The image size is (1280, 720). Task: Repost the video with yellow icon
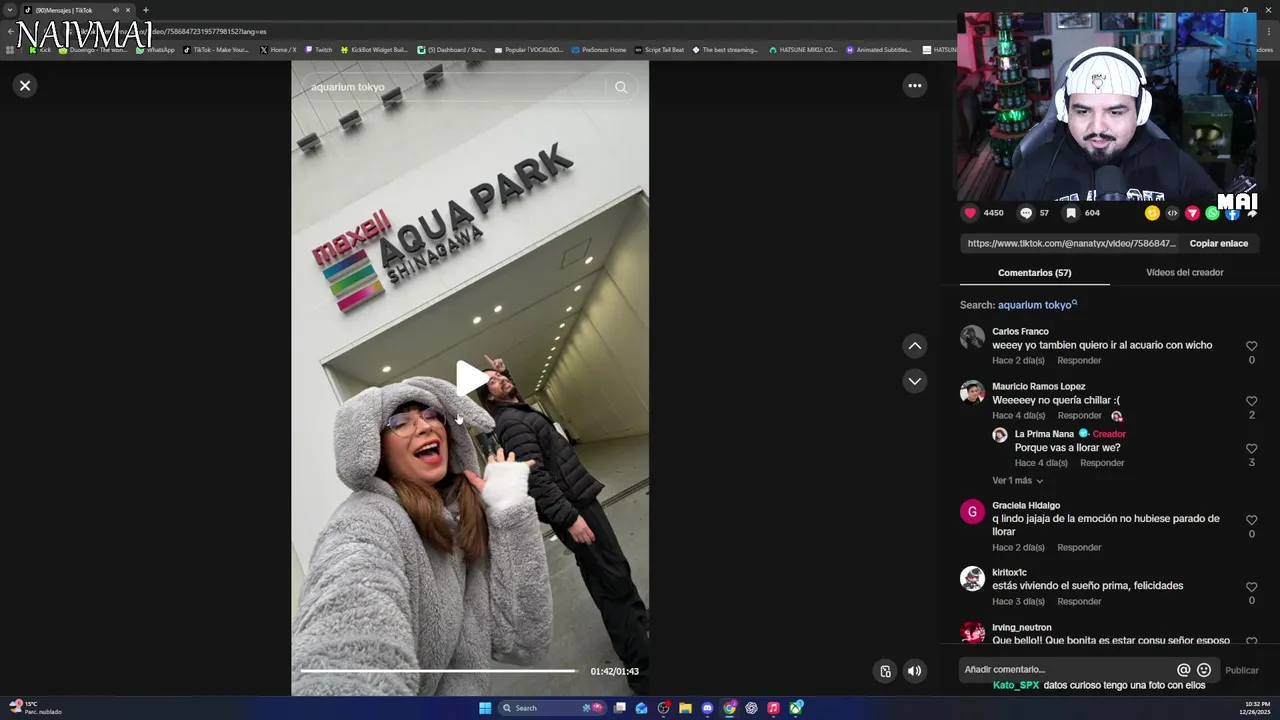pos(1152,213)
